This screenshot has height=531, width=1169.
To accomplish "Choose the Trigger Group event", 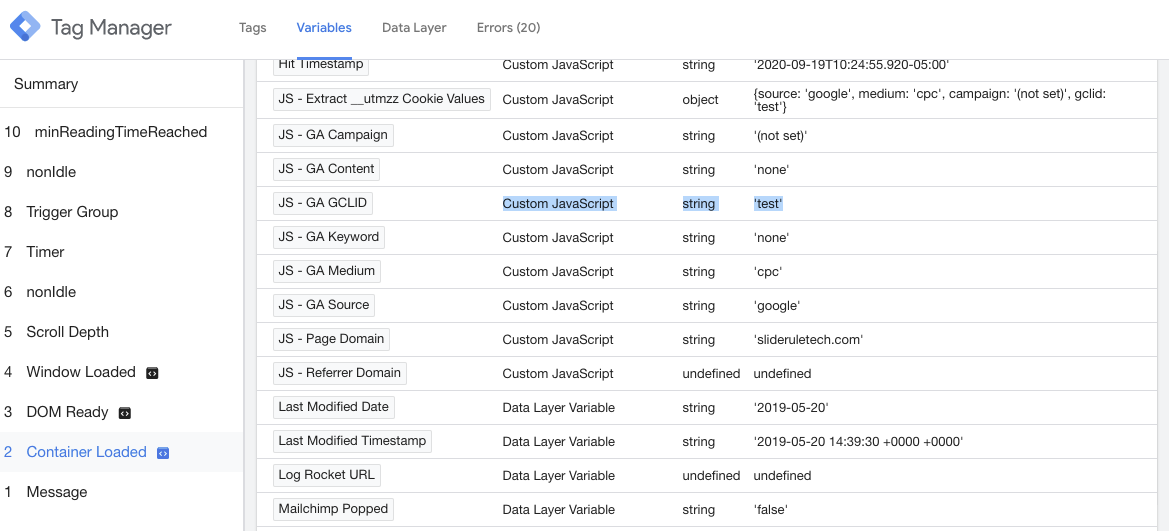I will (72, 212).
